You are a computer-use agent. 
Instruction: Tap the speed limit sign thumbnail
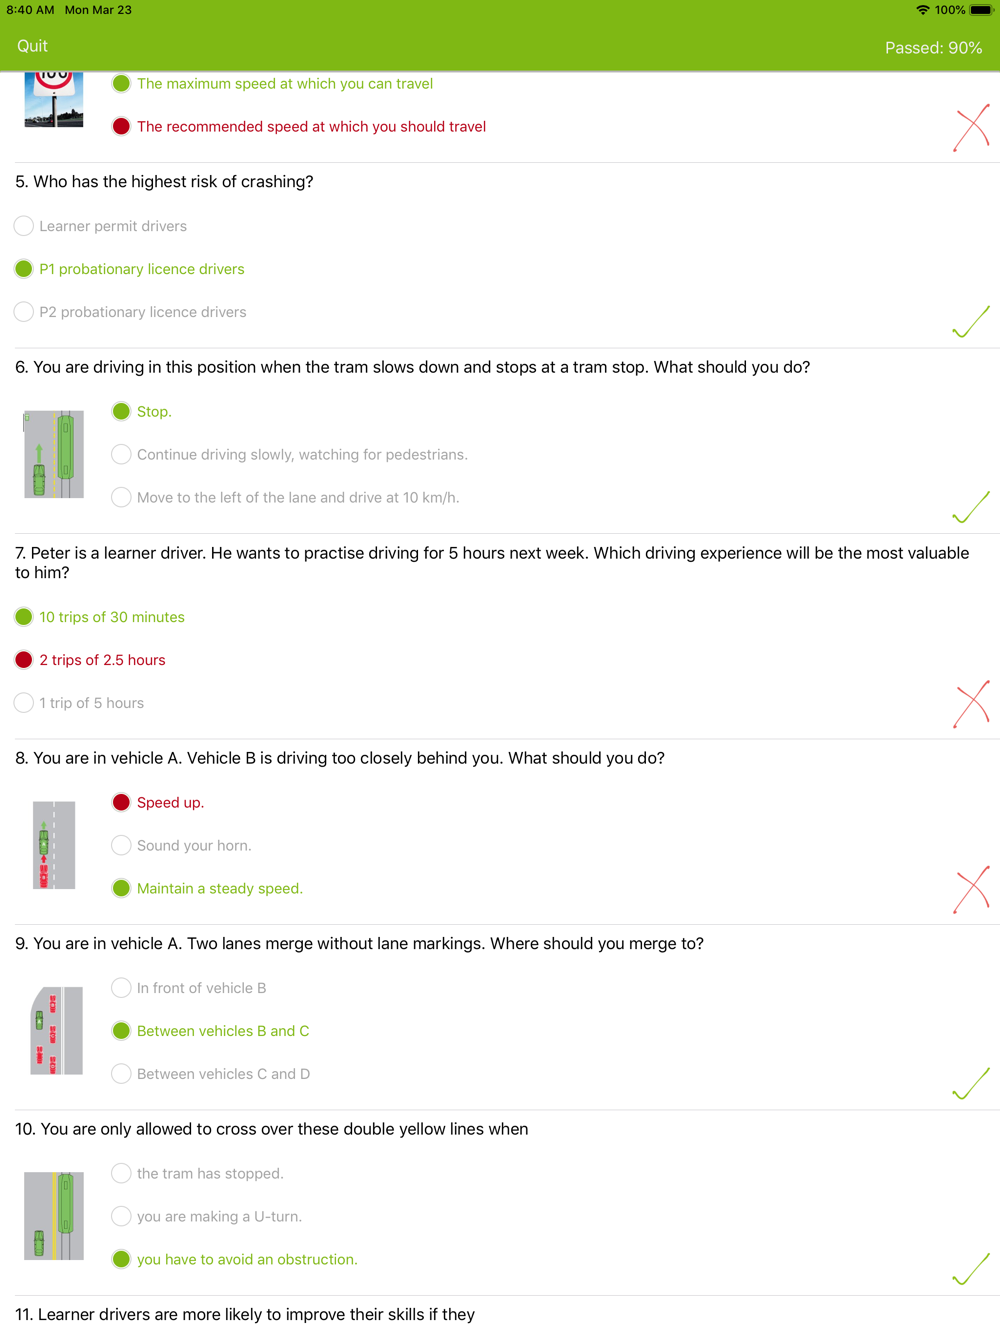(54, 98)
